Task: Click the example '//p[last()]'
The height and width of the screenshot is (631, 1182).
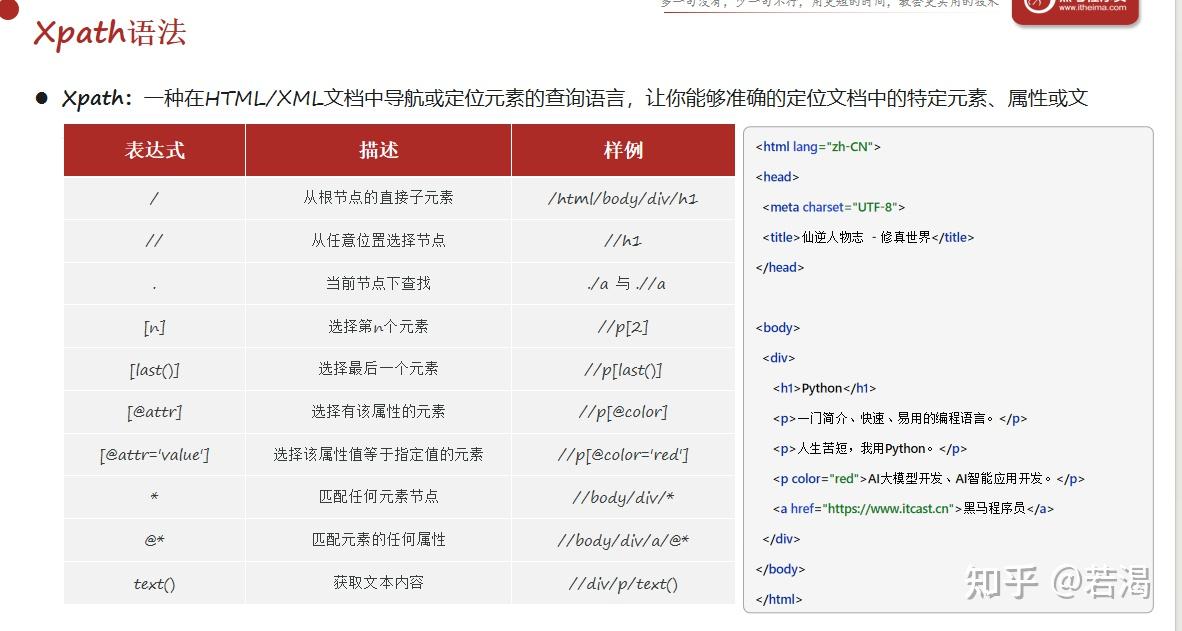Action: click(x=623, y=370)
